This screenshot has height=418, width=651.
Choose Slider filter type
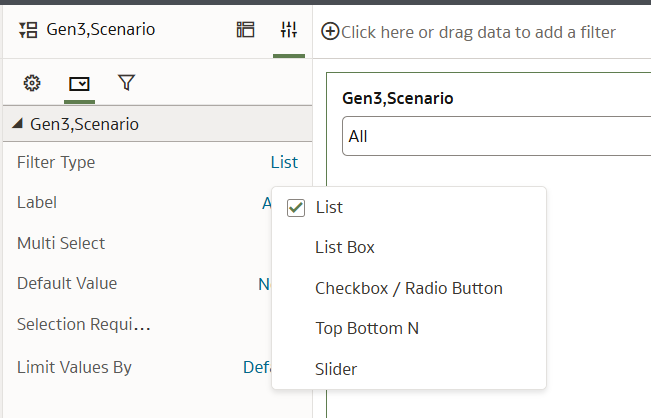pyautogui.click(x=336, y=369)
